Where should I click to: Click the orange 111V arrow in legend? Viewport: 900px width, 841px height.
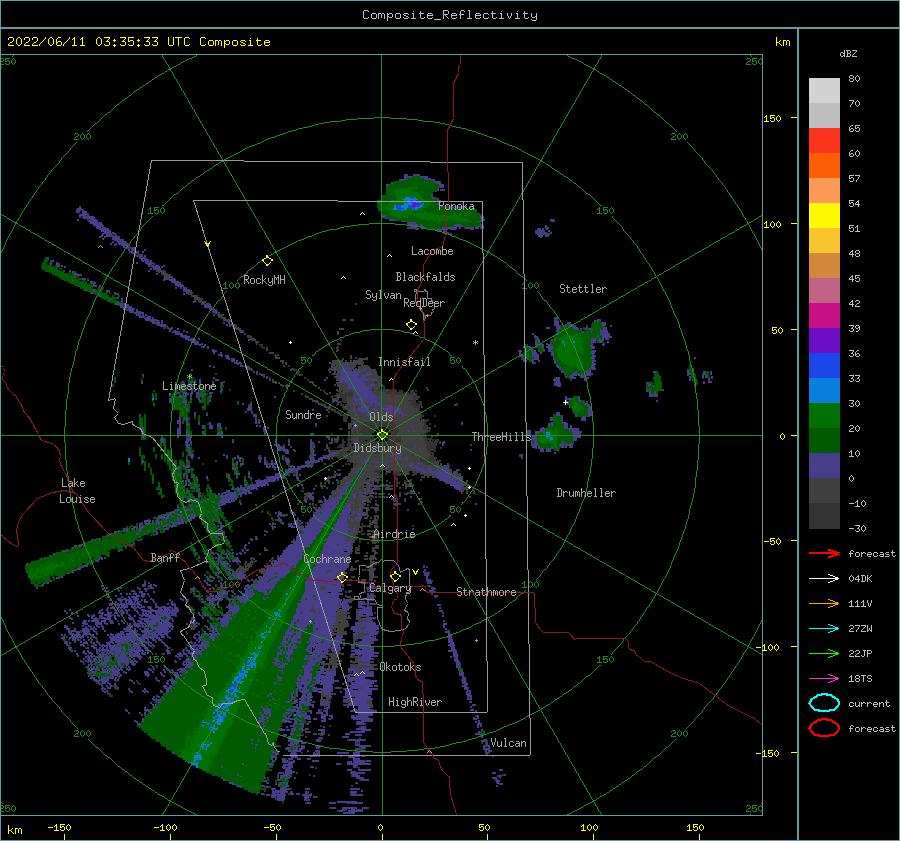[824, 603]
